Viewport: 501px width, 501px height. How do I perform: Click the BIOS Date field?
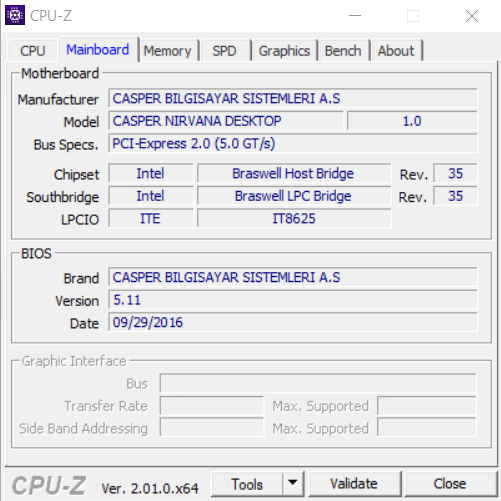click(x=293, y=322)
